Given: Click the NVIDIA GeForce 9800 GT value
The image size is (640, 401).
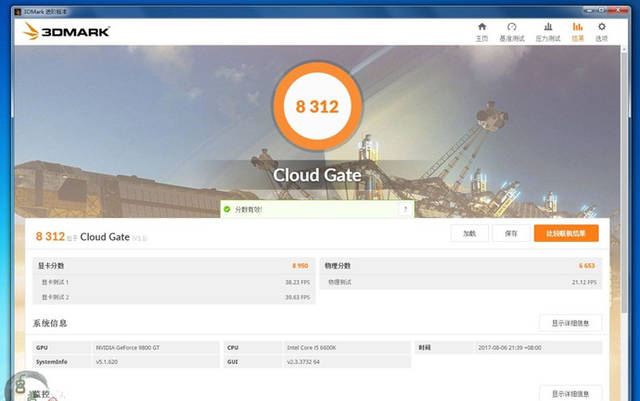Looking at the screenshot, I should (x=128, y=348).
